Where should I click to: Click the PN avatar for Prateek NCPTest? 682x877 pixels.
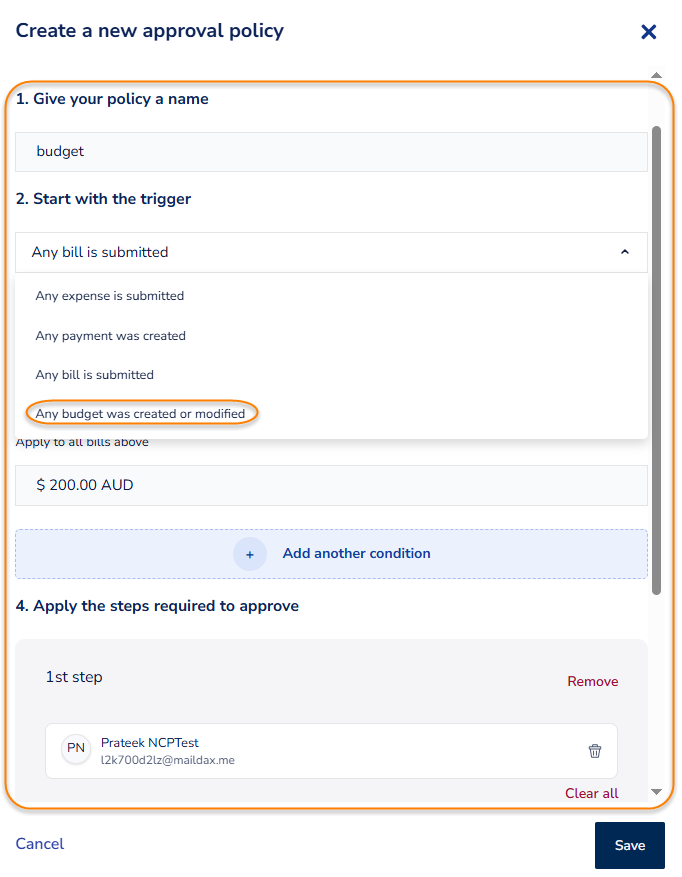76,749
